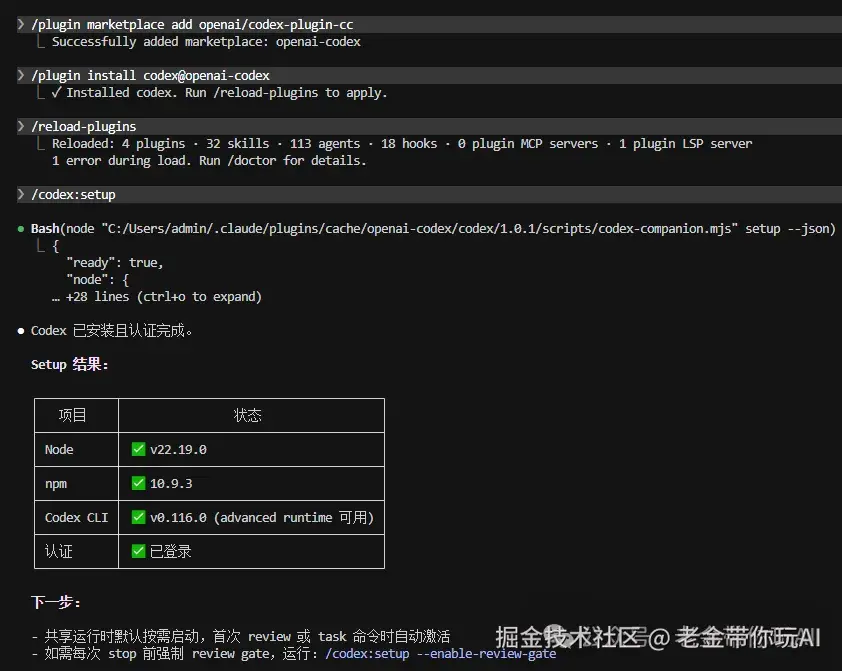842x671 pixels.
Task: Click the '/codex:setup --enable-review-gate' command link
Action: click(440, 654)
